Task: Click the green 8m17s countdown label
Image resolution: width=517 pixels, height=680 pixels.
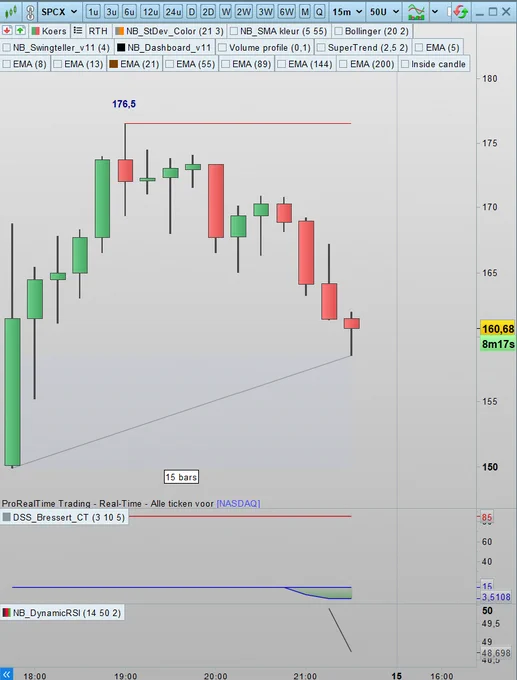Action: click(498, 344)
